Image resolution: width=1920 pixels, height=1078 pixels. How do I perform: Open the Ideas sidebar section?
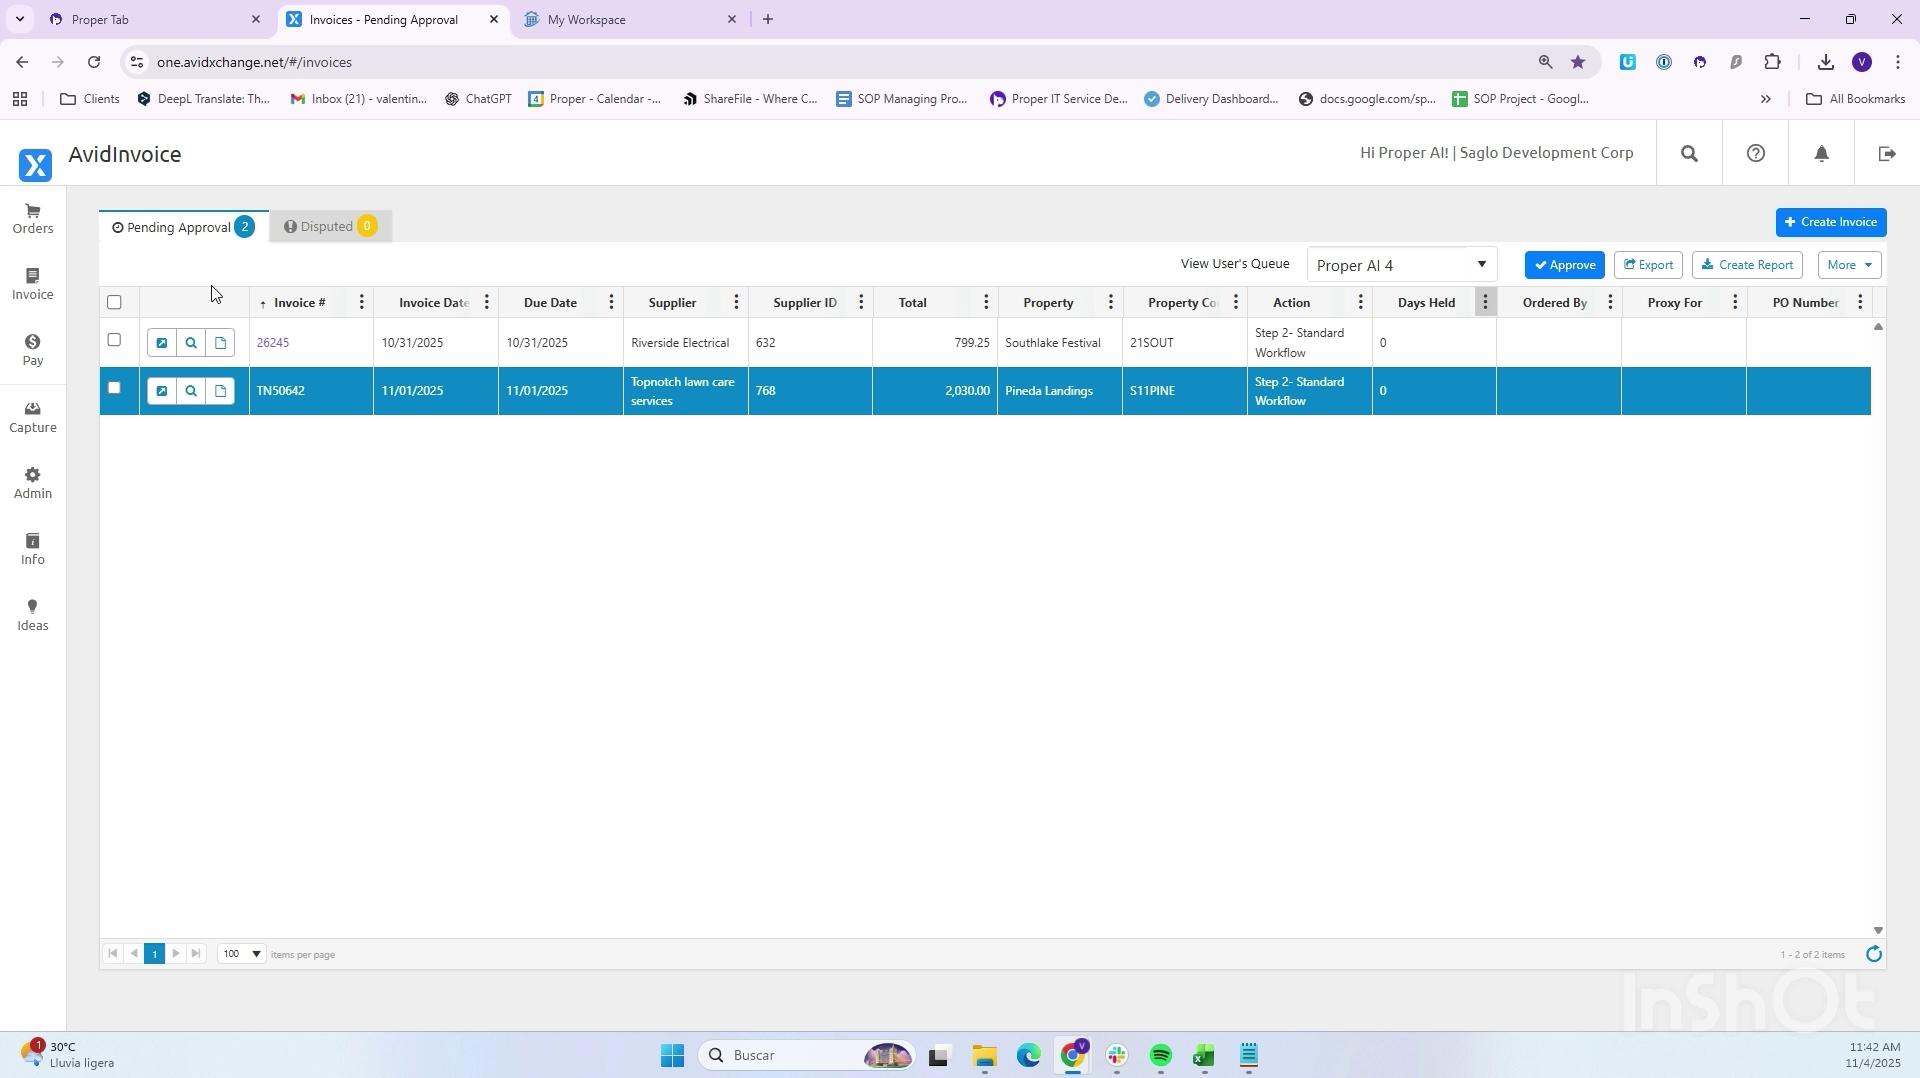click(x=33, y=615)
